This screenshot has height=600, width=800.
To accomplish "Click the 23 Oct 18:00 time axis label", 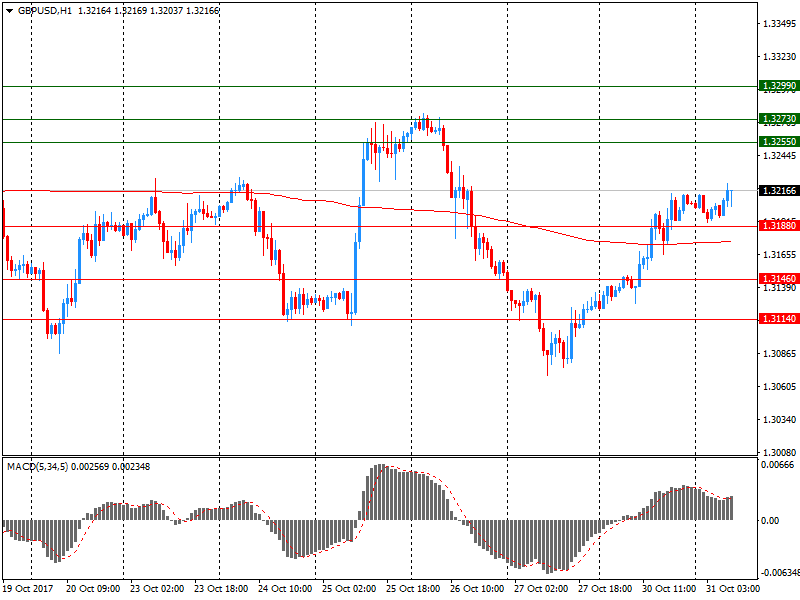I will pyautogui.click(x=221, y=588).
